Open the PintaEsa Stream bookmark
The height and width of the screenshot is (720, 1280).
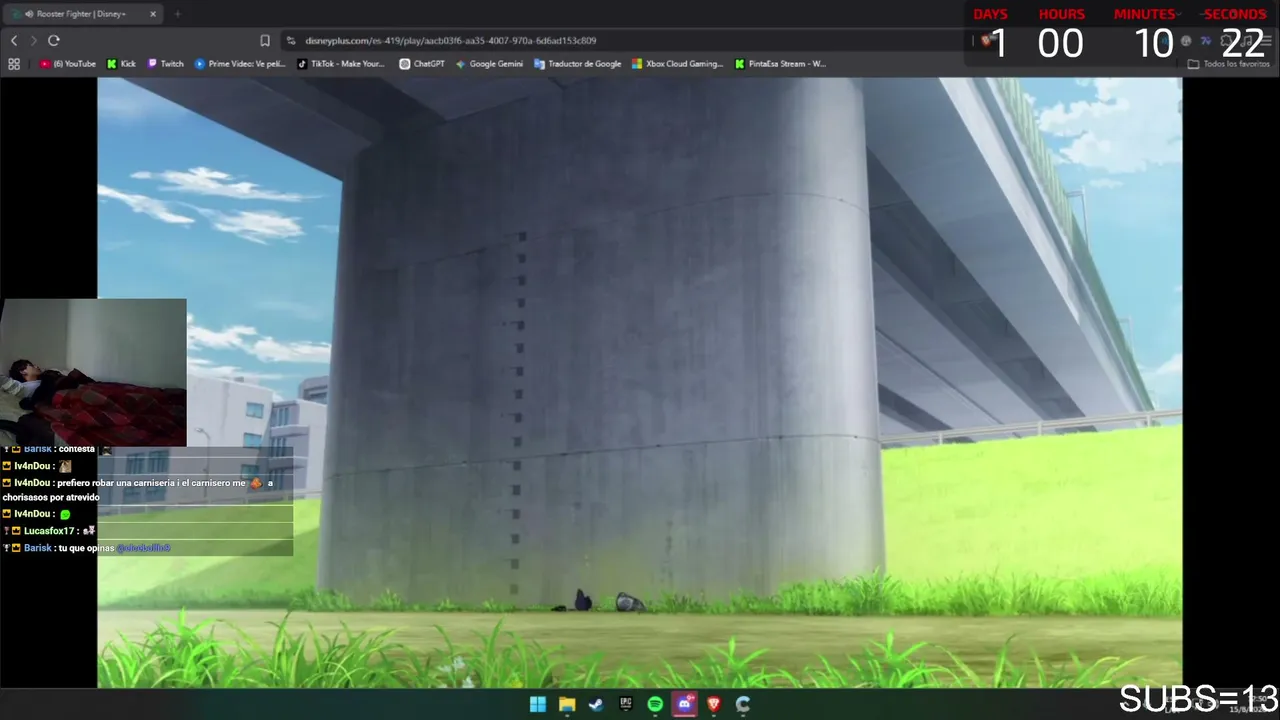(780, 64)
